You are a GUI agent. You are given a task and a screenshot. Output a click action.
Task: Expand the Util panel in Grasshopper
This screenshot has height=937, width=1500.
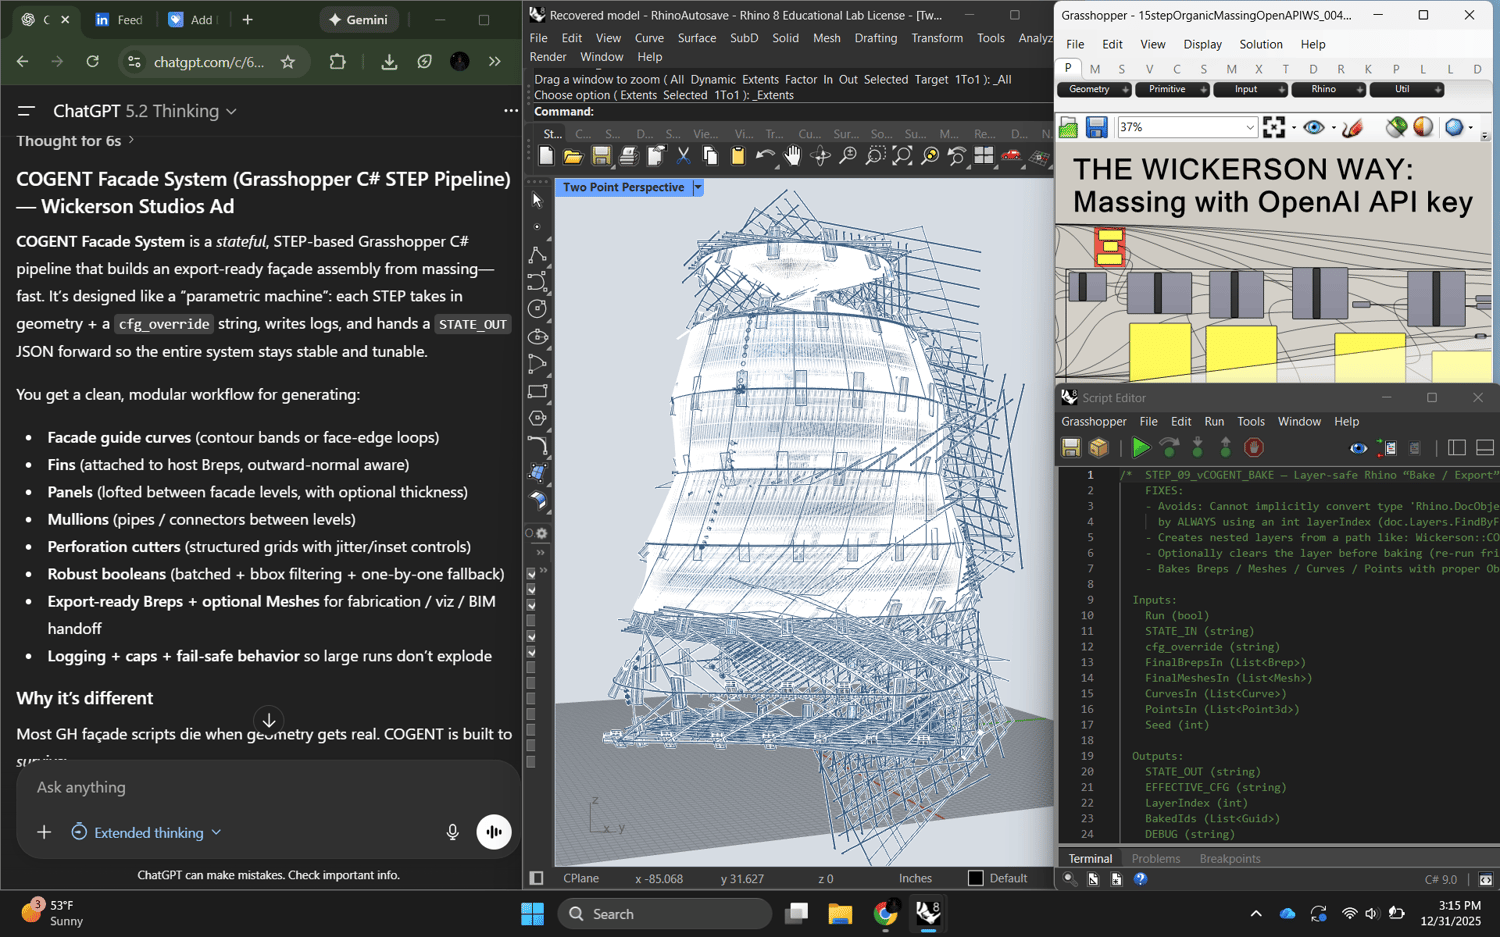point(1407,90)
